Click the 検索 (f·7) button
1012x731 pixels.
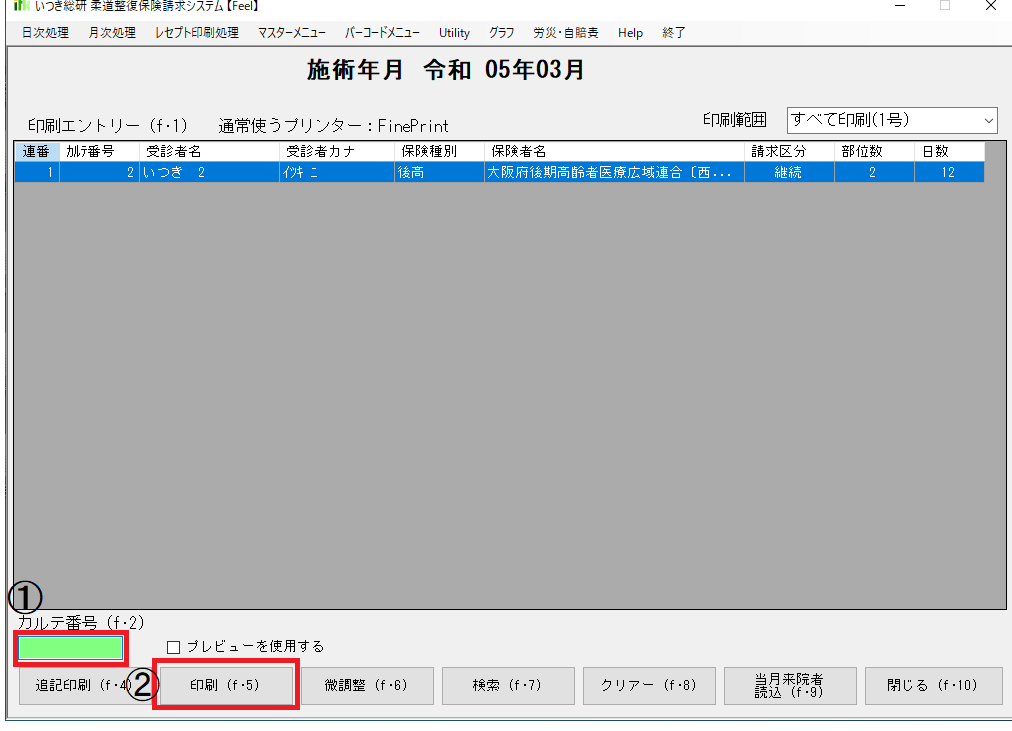point(507,686)
